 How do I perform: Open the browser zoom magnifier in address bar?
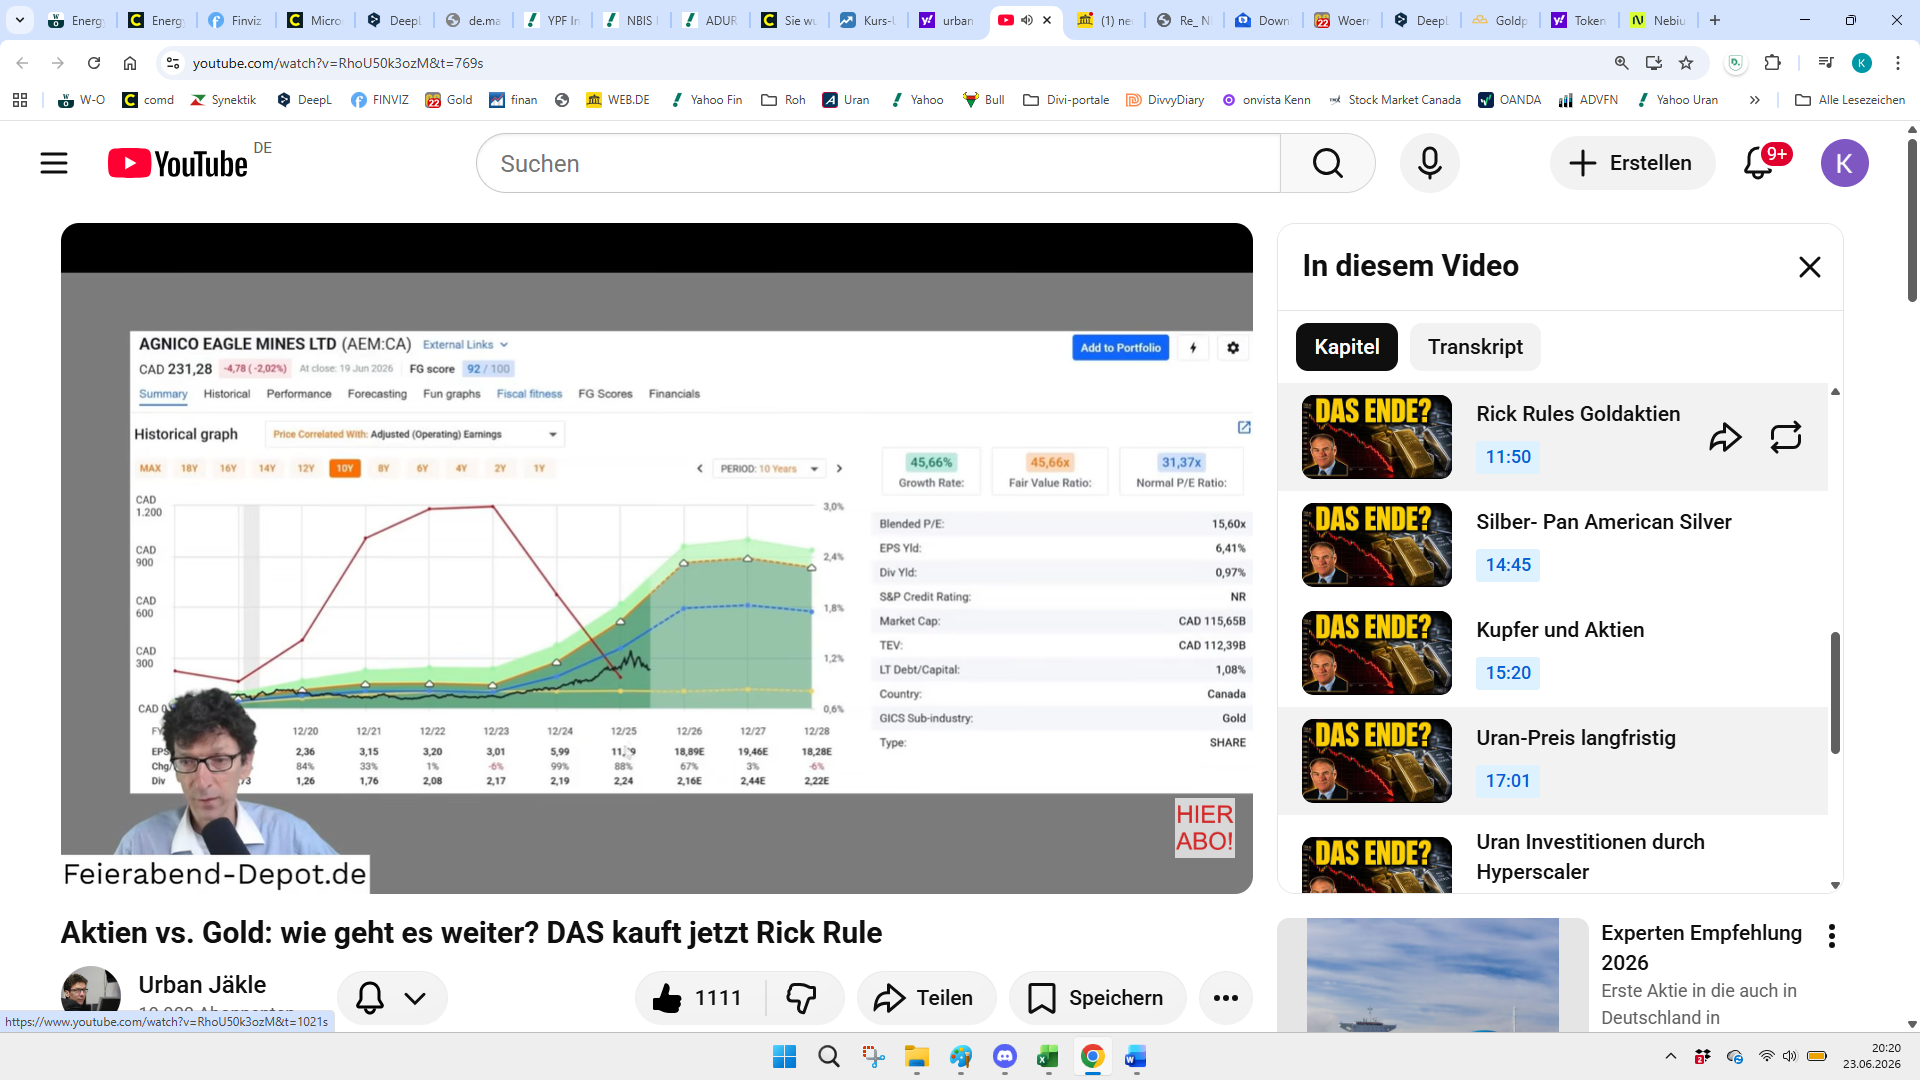coord(1621,63)
